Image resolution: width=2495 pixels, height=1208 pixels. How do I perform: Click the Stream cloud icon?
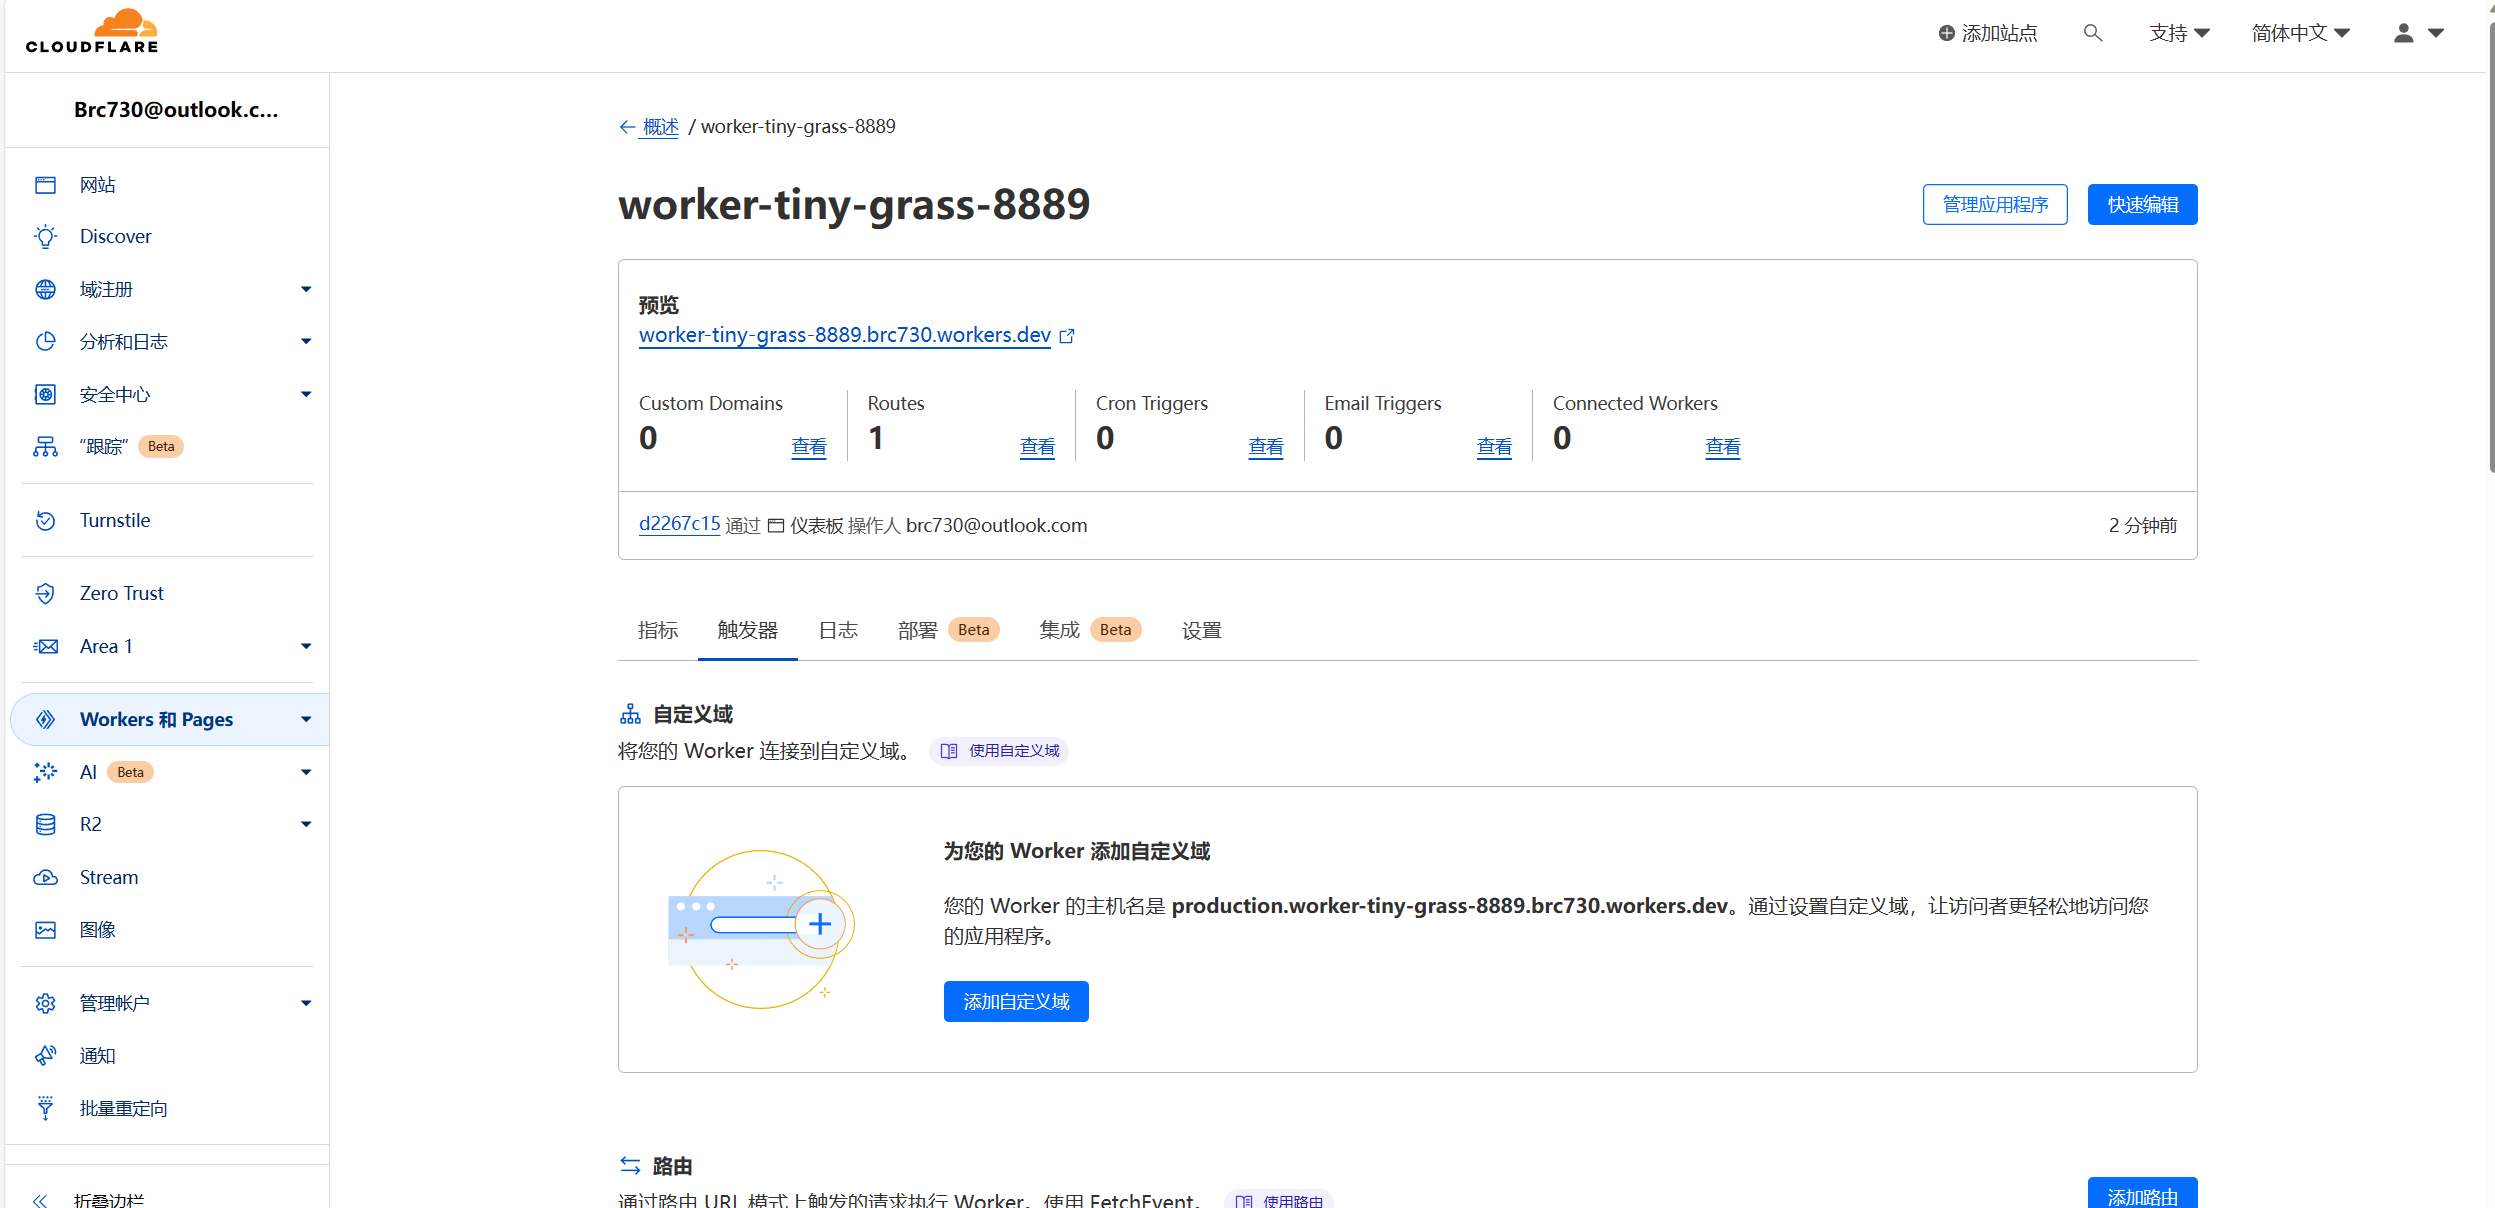point(45,877)
